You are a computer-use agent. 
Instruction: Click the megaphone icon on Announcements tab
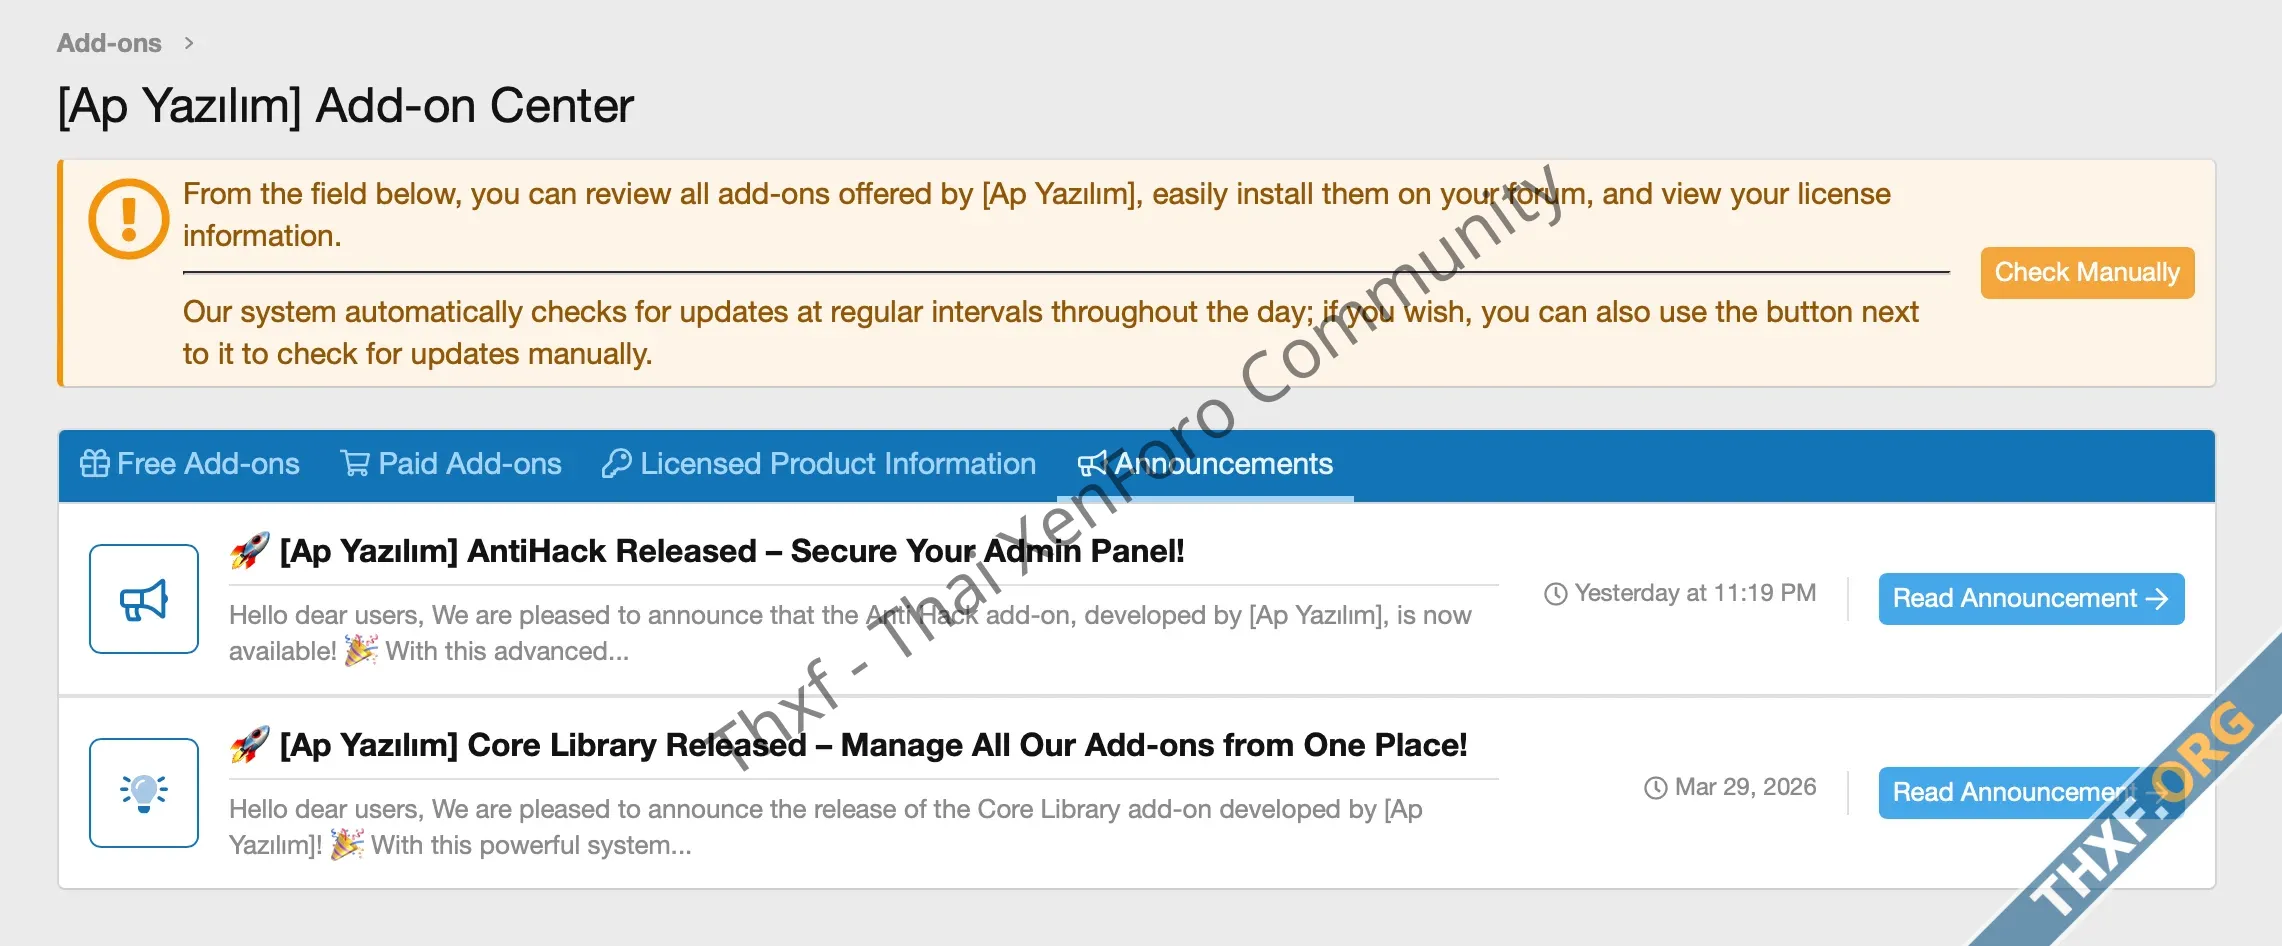1092,464
